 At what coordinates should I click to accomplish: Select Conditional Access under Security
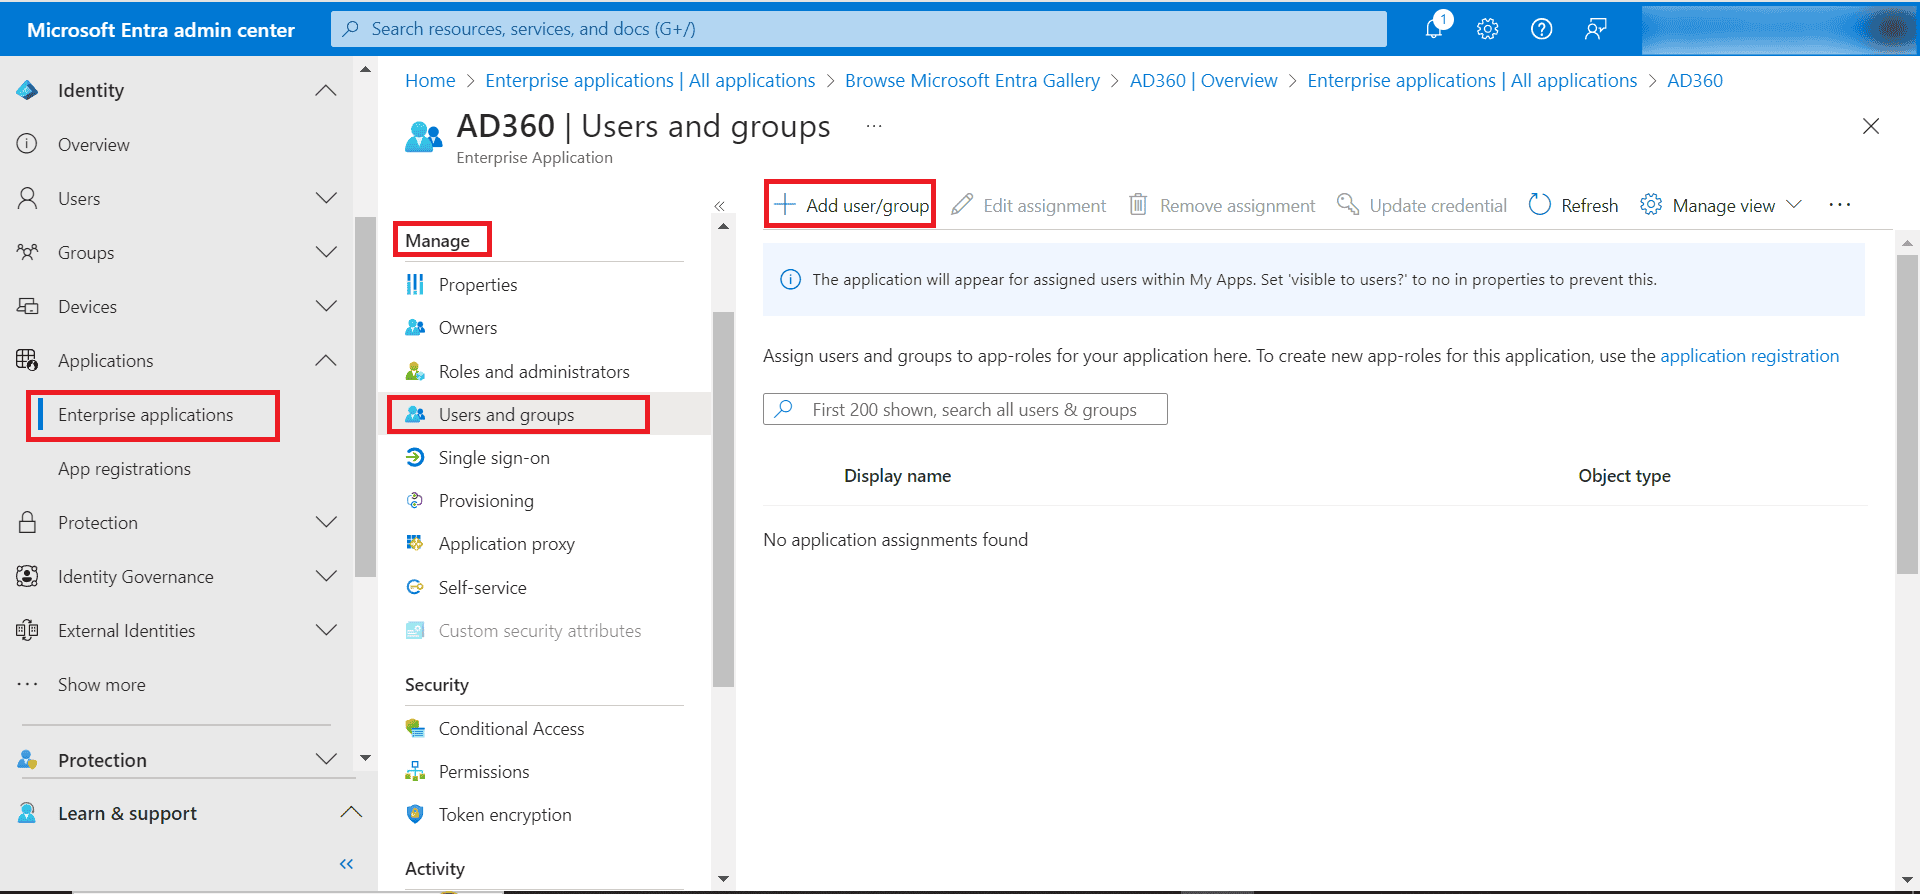[511, 729]
